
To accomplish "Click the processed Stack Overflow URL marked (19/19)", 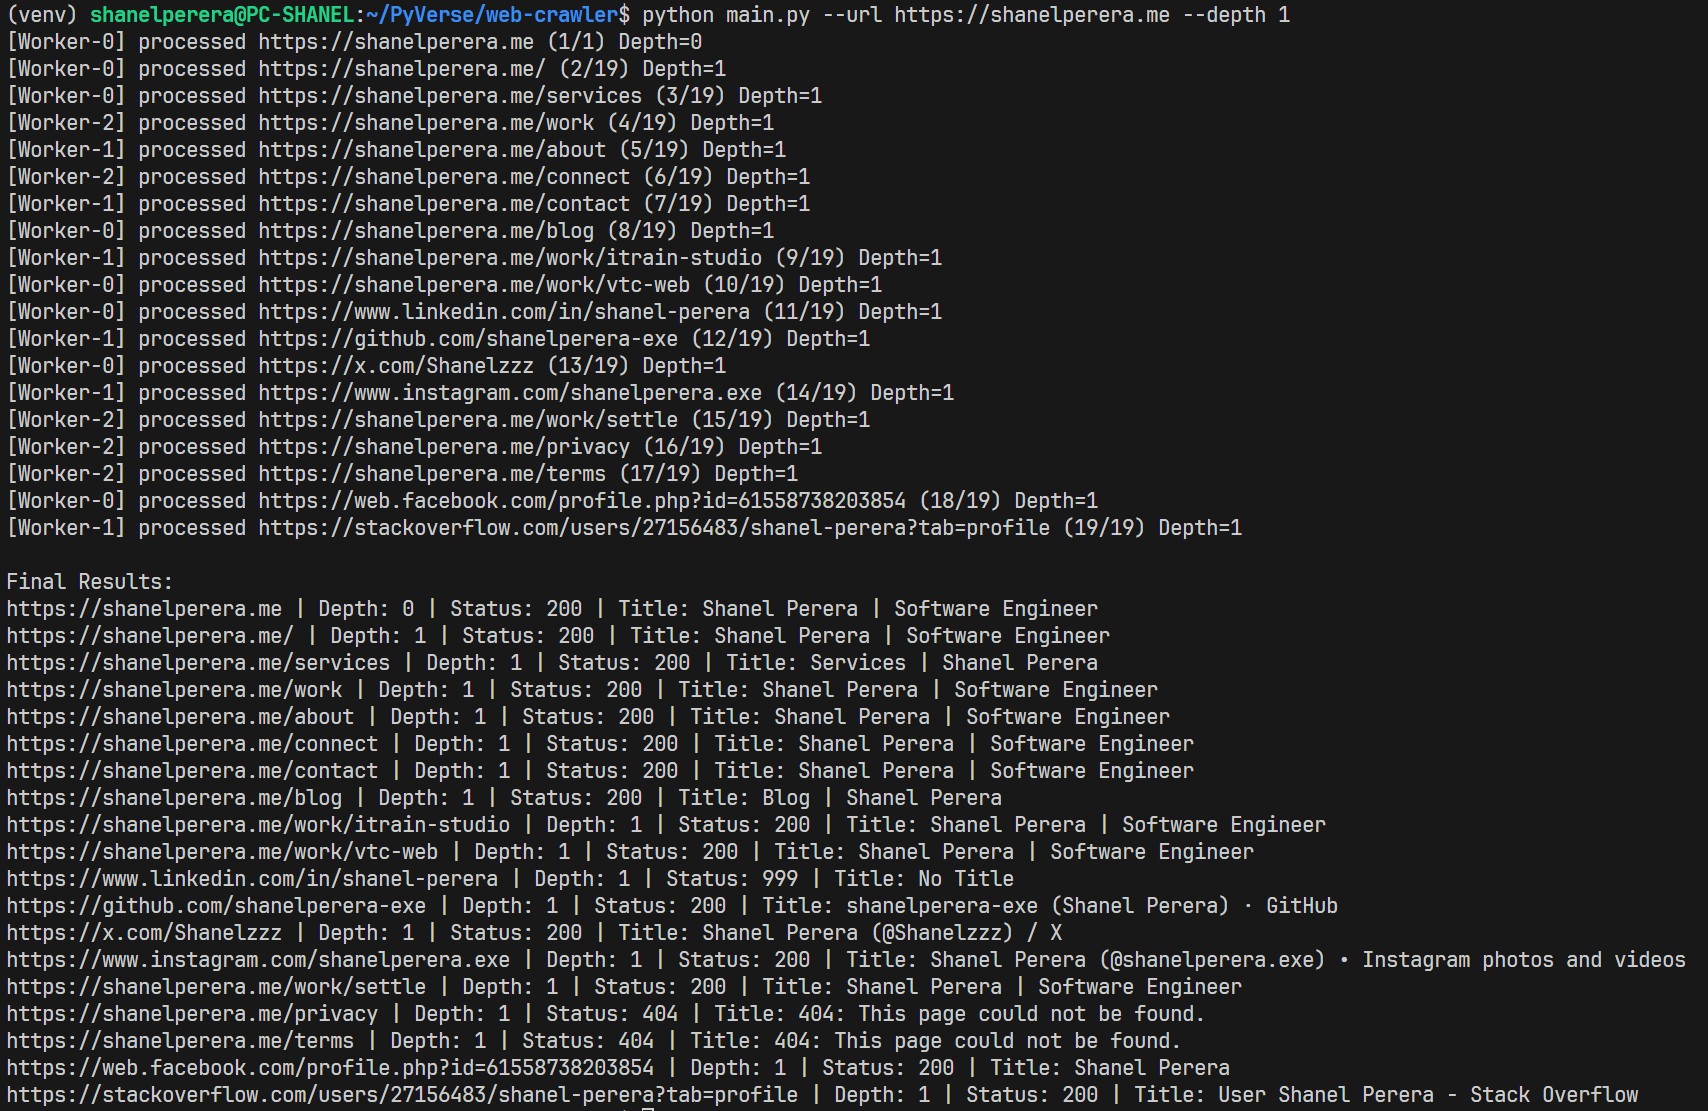I will (654, 528).
